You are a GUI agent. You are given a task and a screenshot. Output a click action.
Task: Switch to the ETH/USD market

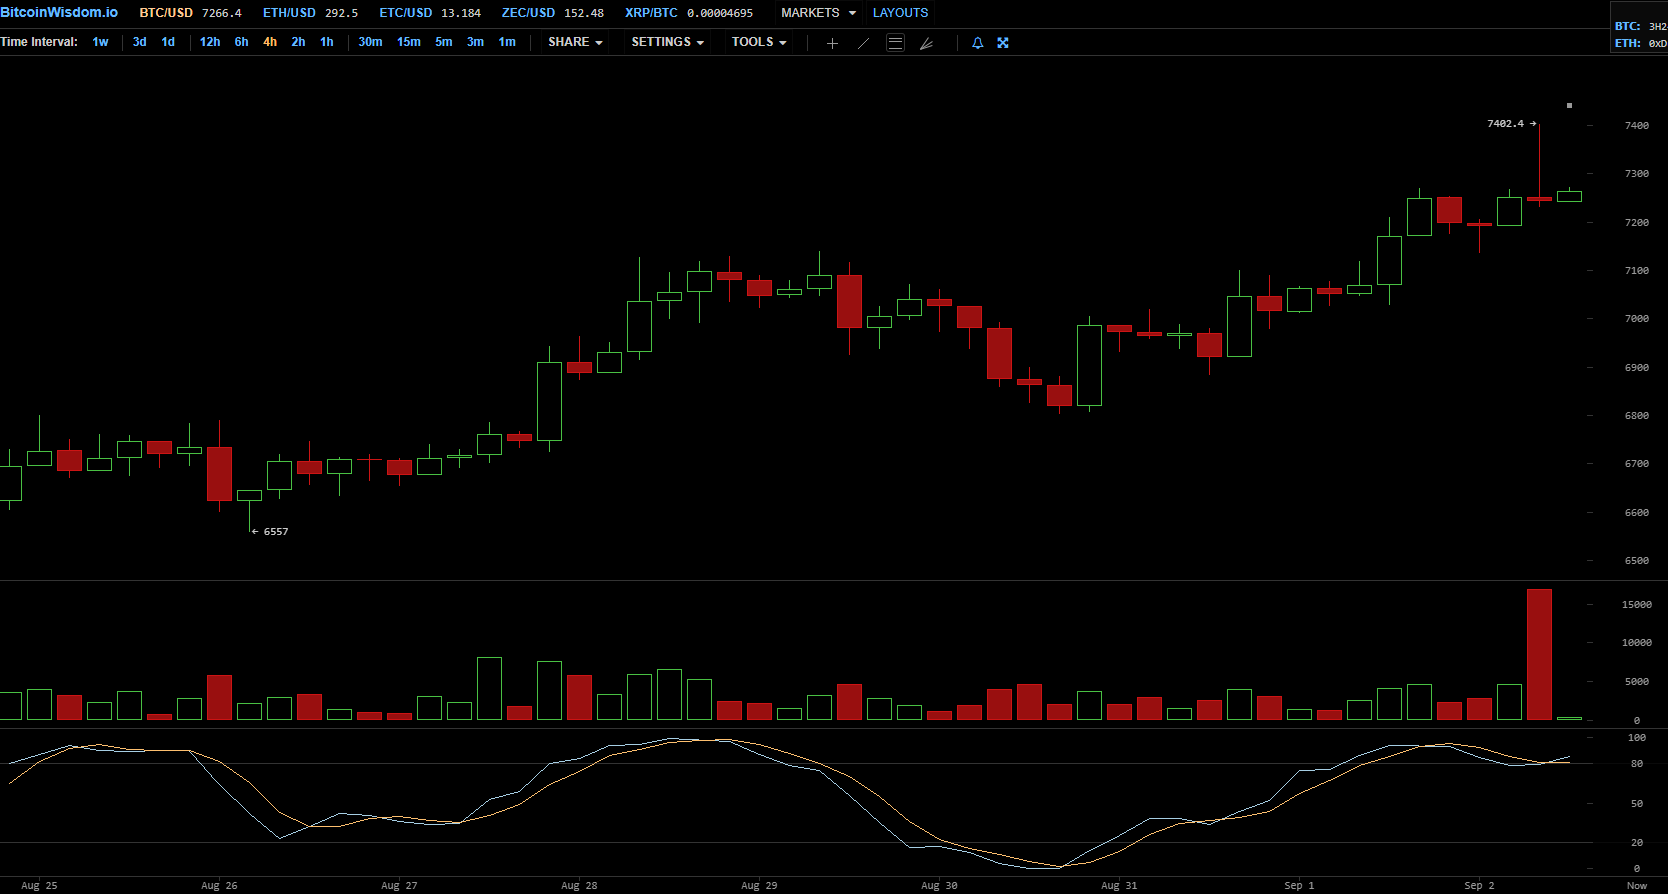point(289,13)
